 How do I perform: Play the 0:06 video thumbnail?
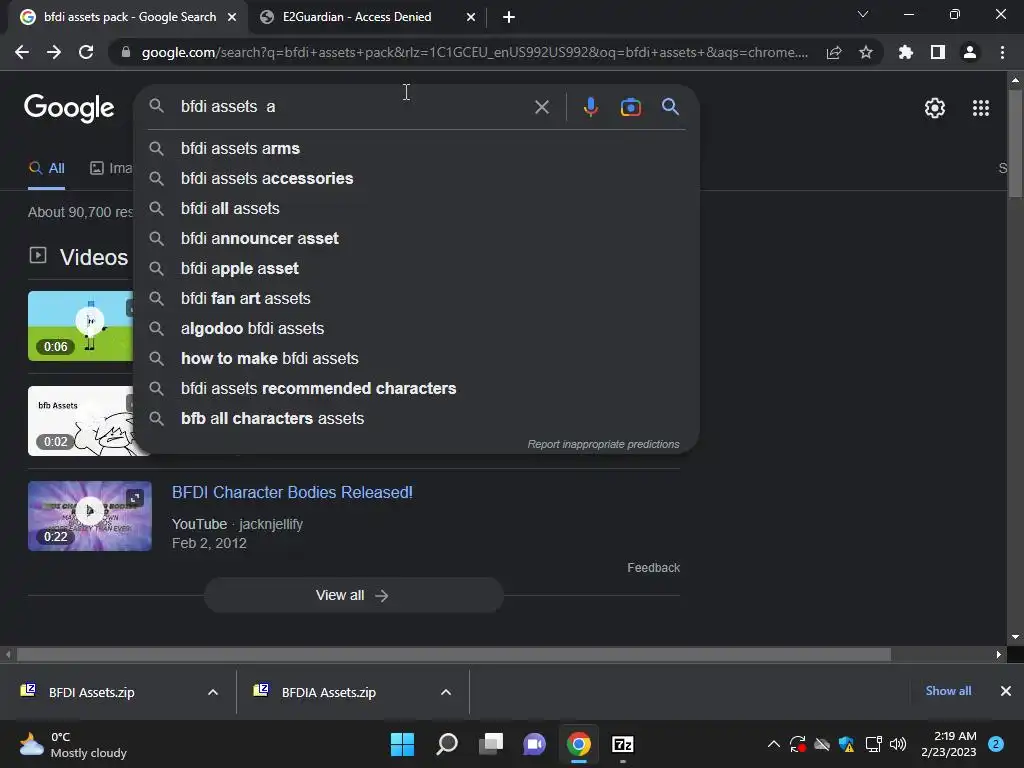tap(80, 326)
